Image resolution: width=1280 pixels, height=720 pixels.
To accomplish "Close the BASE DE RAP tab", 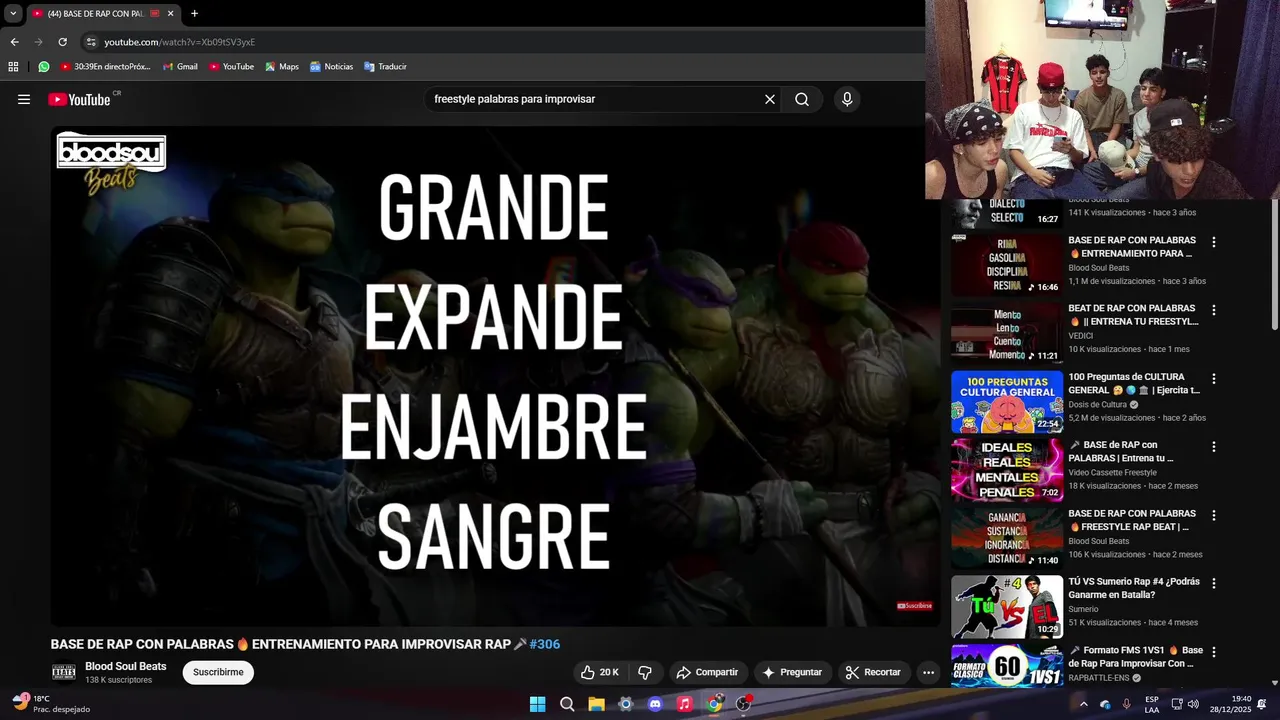I will point(170,14).
